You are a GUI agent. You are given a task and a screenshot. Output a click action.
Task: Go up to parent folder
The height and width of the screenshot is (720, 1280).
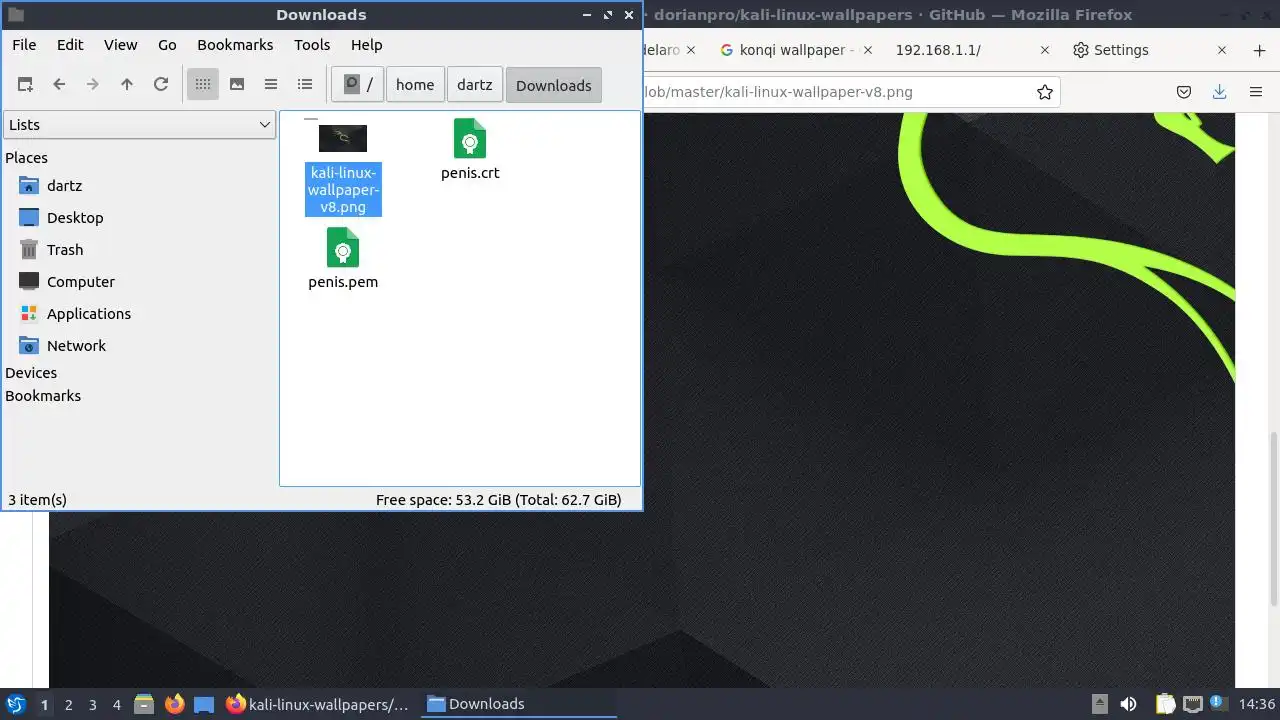(127, 85)
